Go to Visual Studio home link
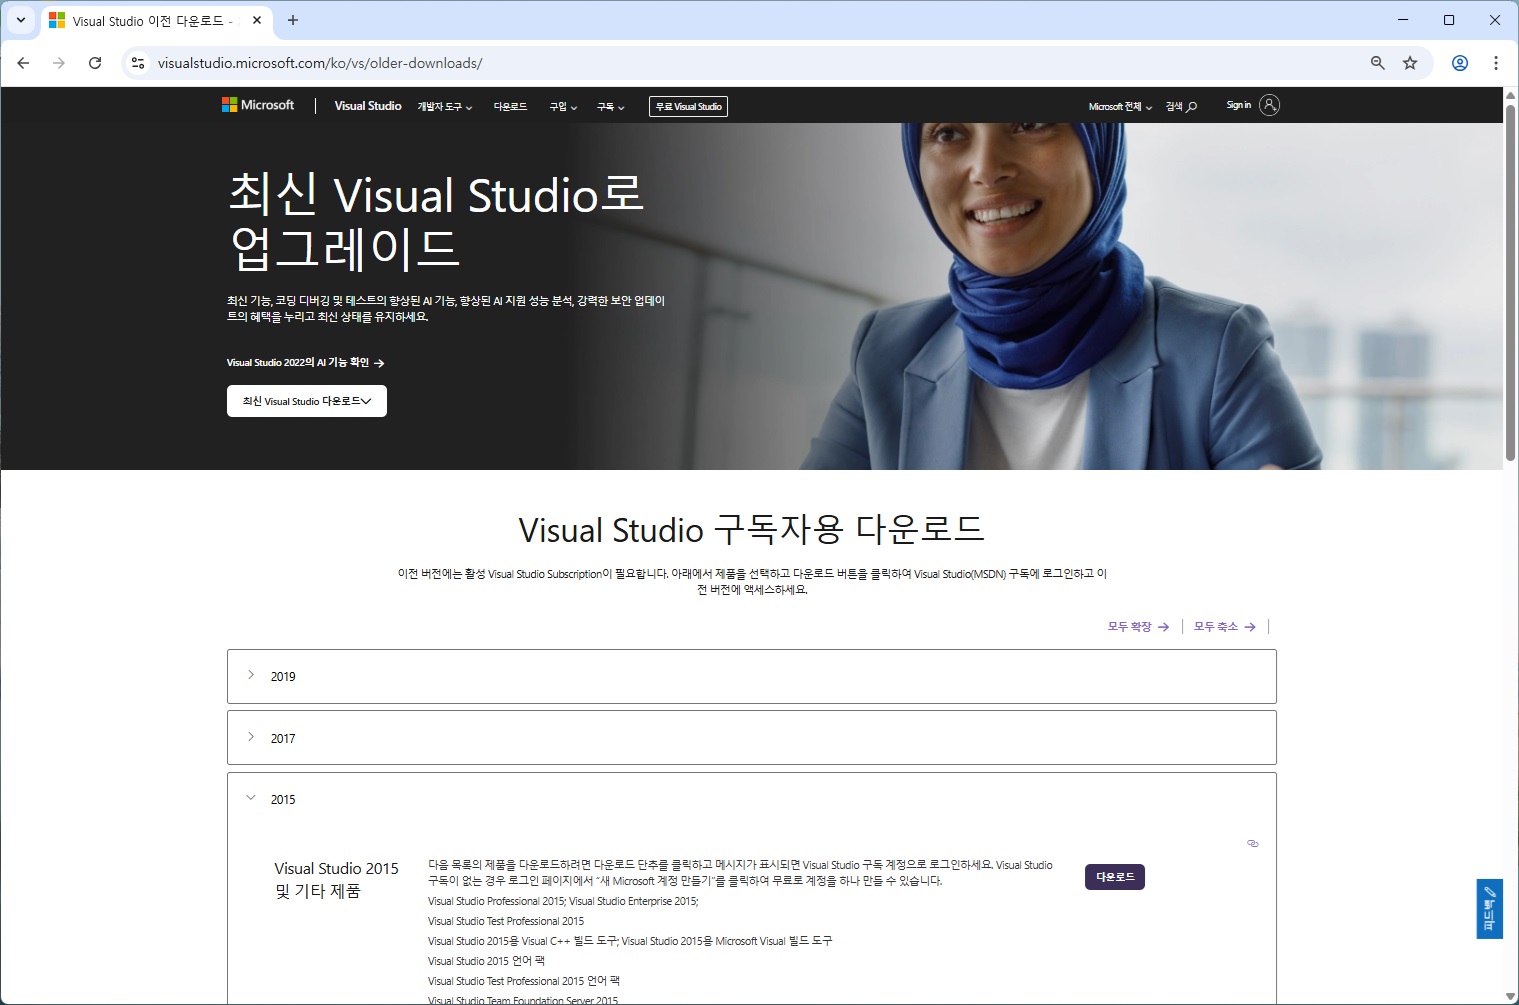1519x1005 pixels. (368, 106)
